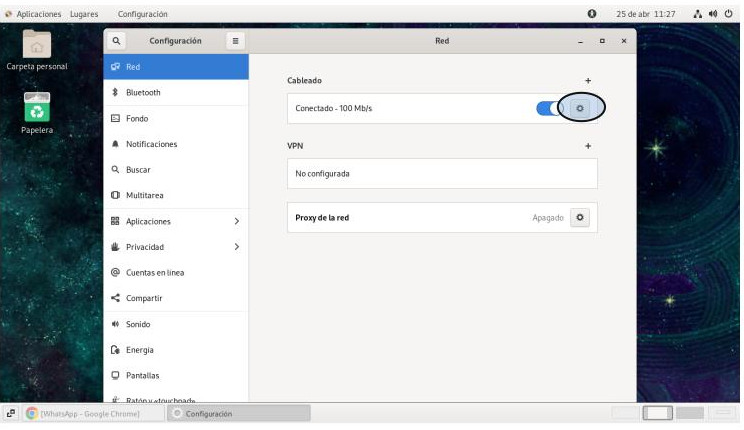Open the hamburger menu in Configuración header
Screen dimensions: 744x430
pos(235,41)
